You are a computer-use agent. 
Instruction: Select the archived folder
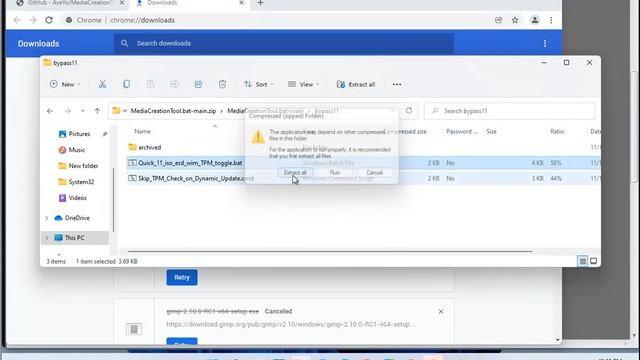pos(149,147)
